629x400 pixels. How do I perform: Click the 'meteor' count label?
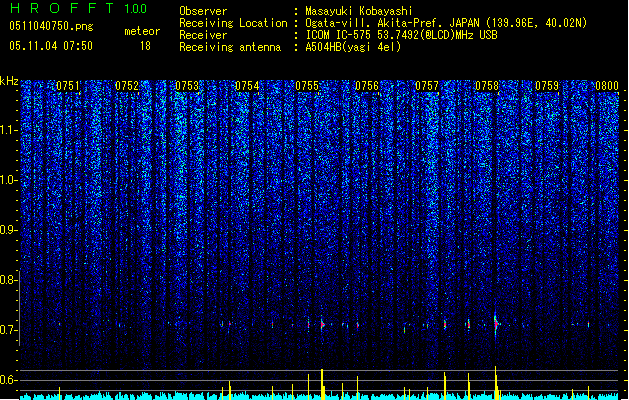tap(142, 31)
